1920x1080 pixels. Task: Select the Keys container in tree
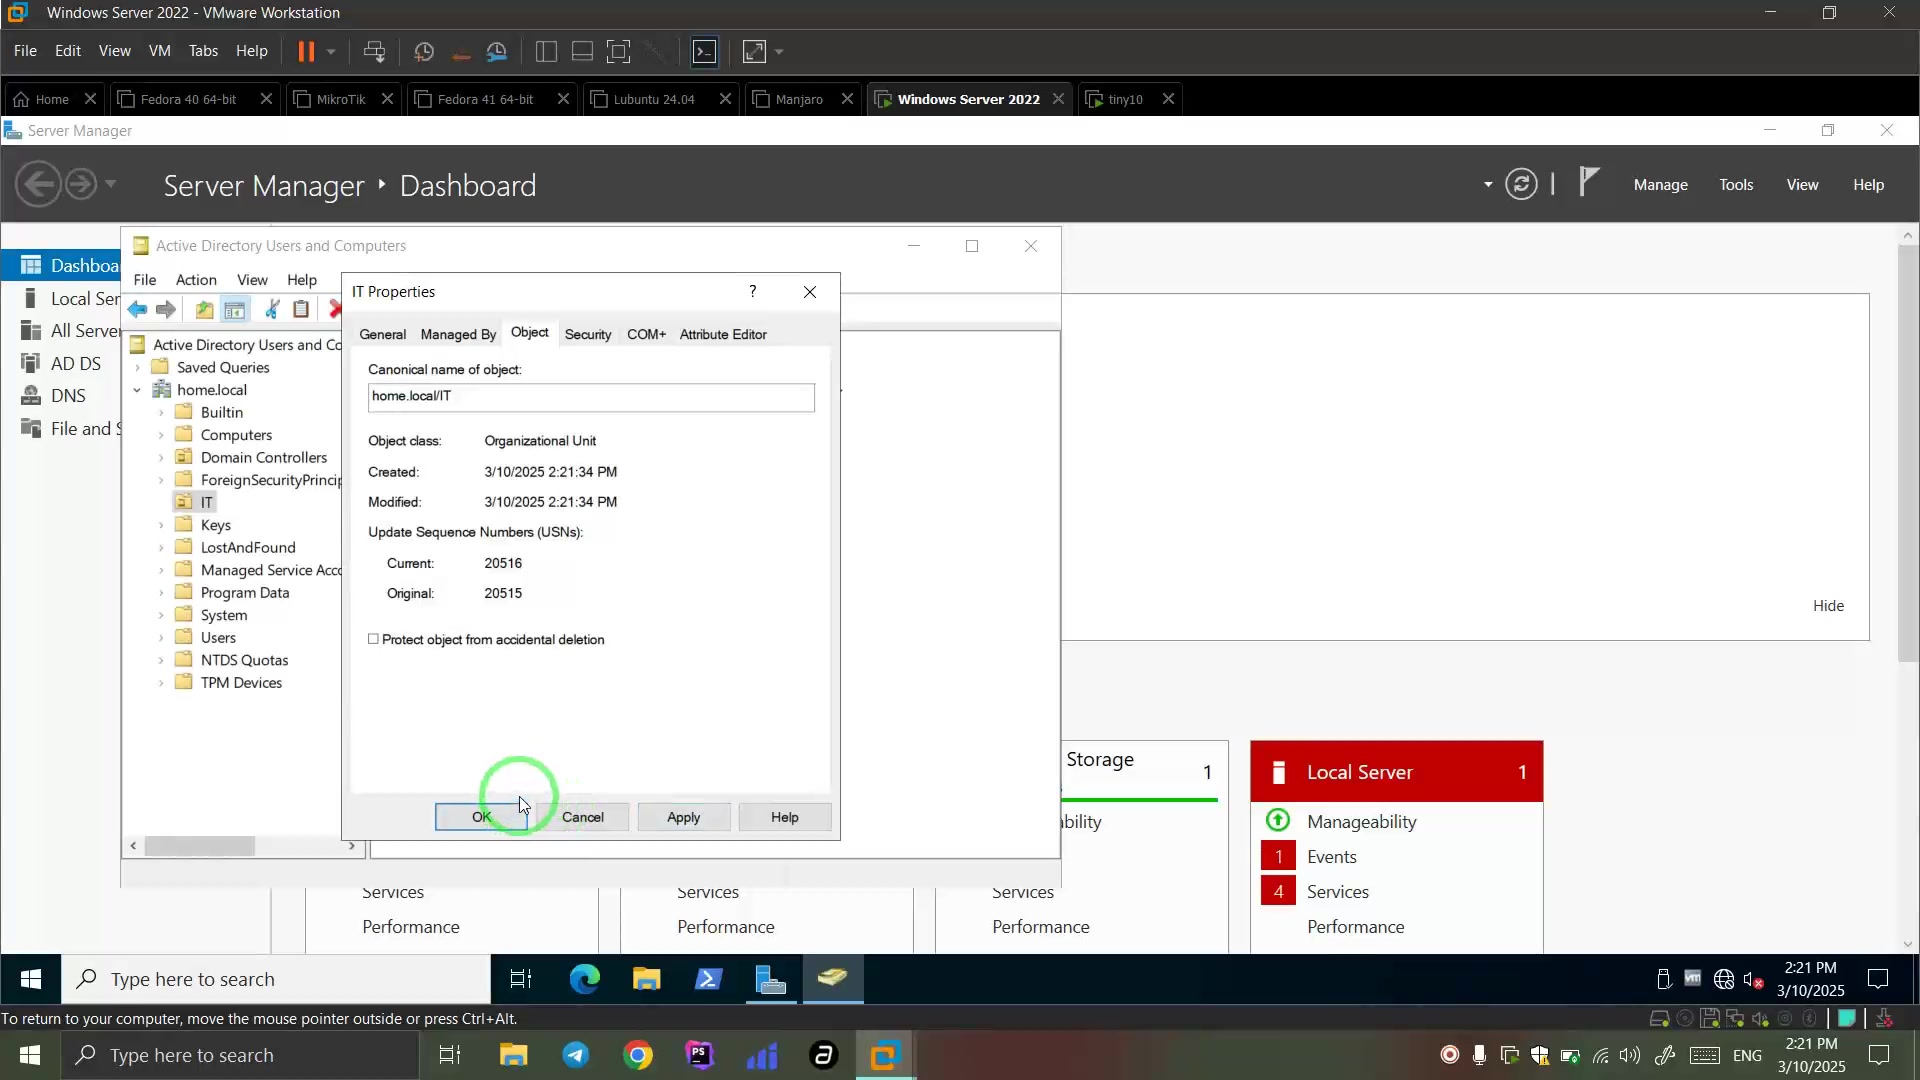(x=215, y=525)
